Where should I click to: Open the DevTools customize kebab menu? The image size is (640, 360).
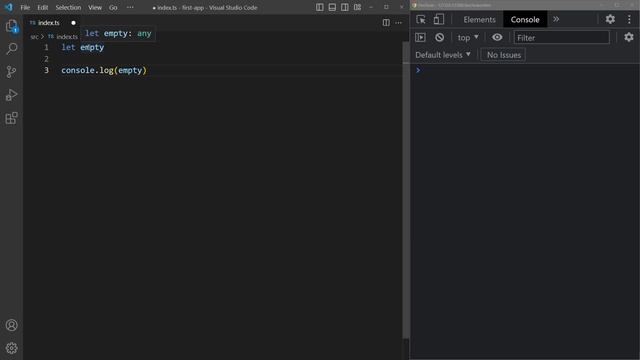click(x=629, y=19)
